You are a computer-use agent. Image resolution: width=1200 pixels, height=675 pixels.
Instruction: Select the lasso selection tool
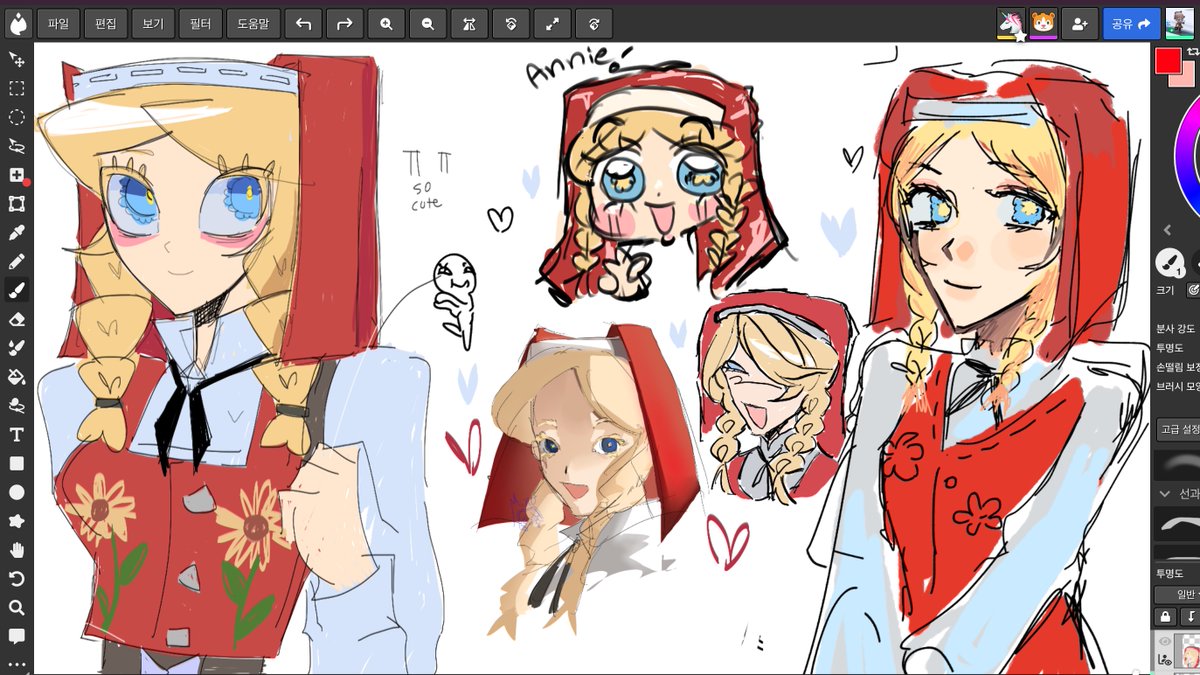tap(17, 146)
